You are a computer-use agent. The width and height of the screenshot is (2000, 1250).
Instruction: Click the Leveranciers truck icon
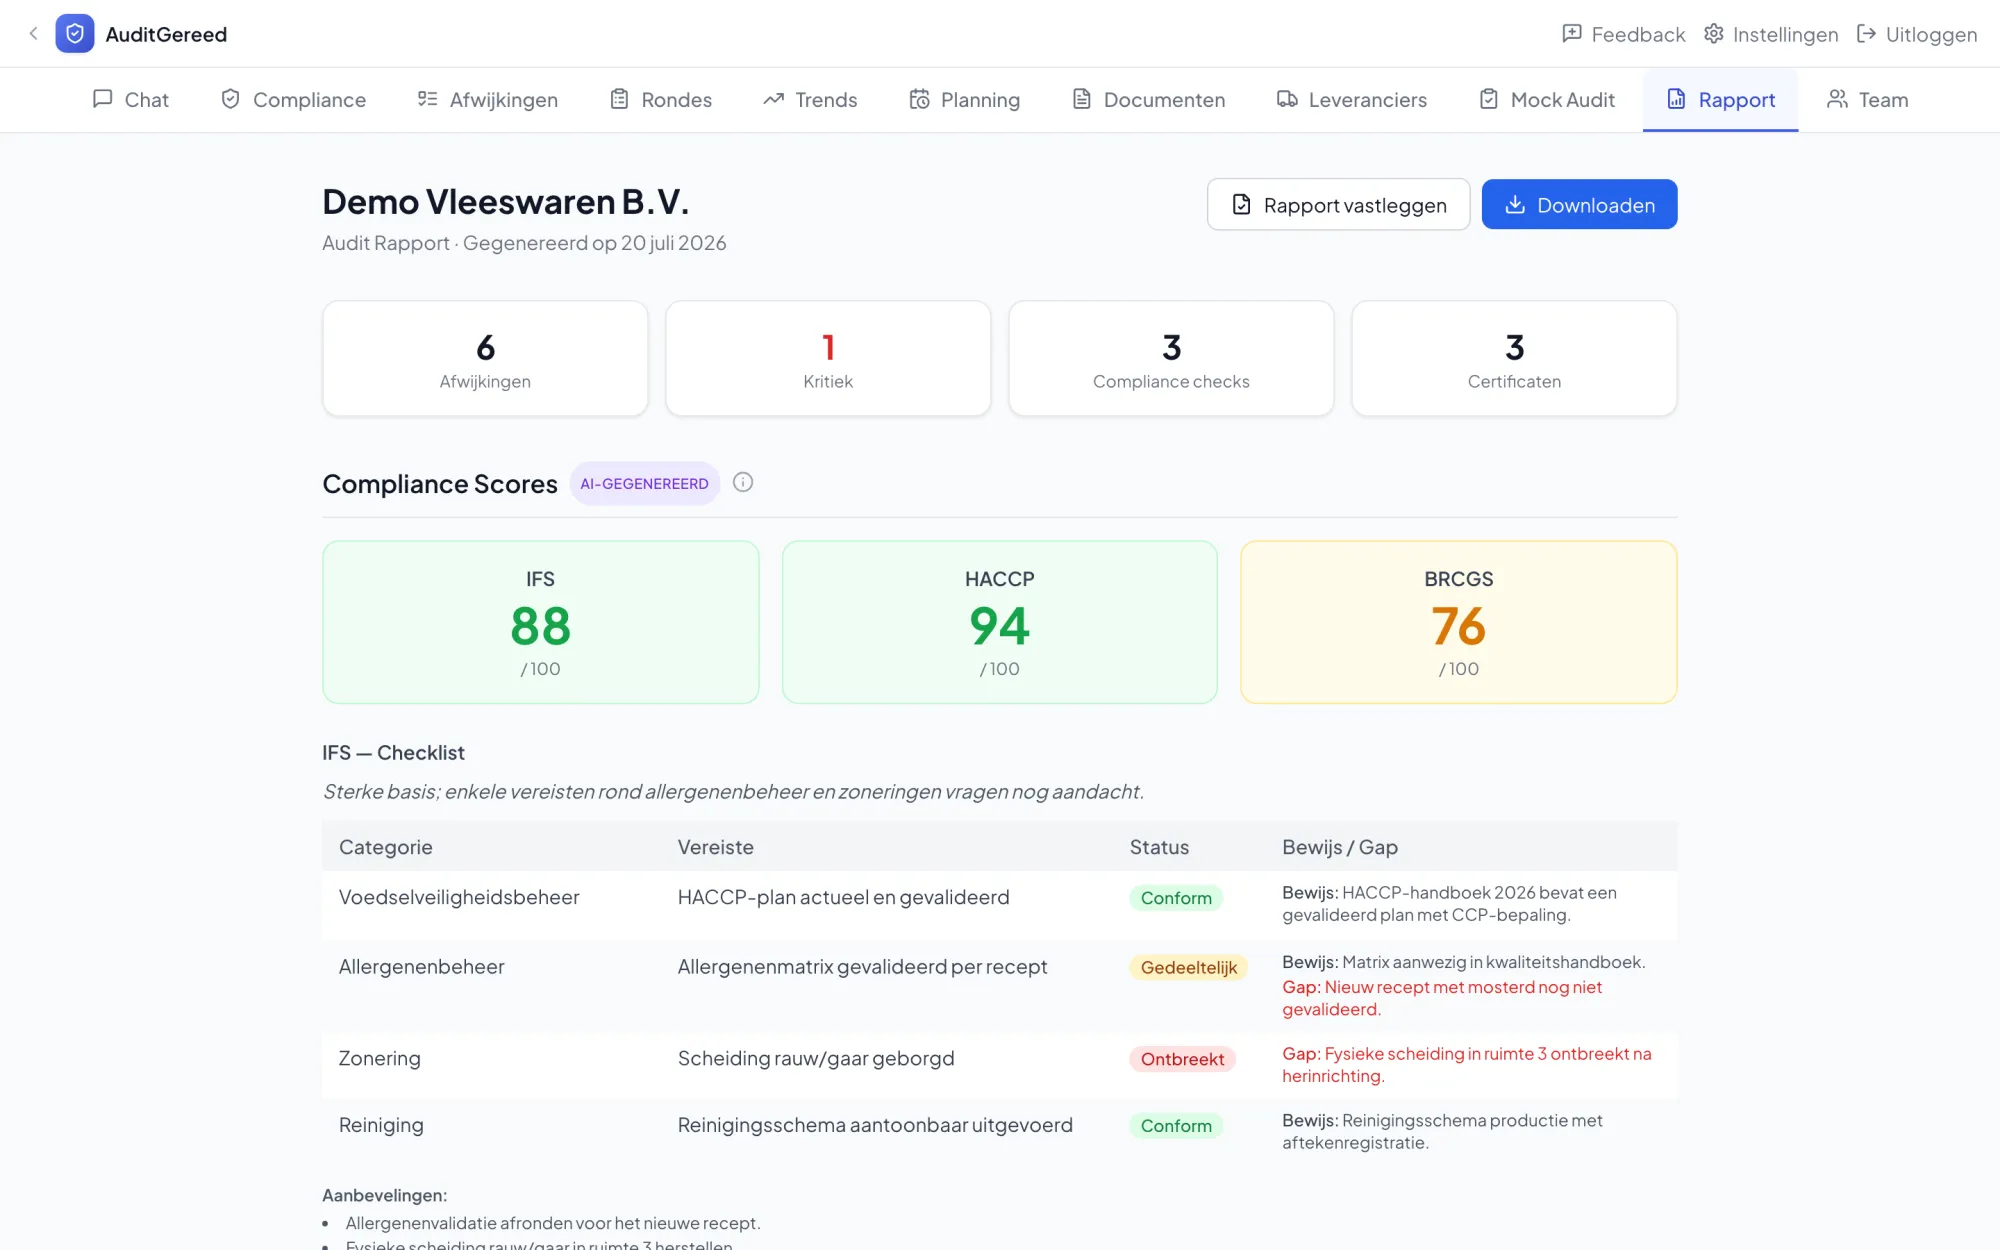pos(1287,99)
